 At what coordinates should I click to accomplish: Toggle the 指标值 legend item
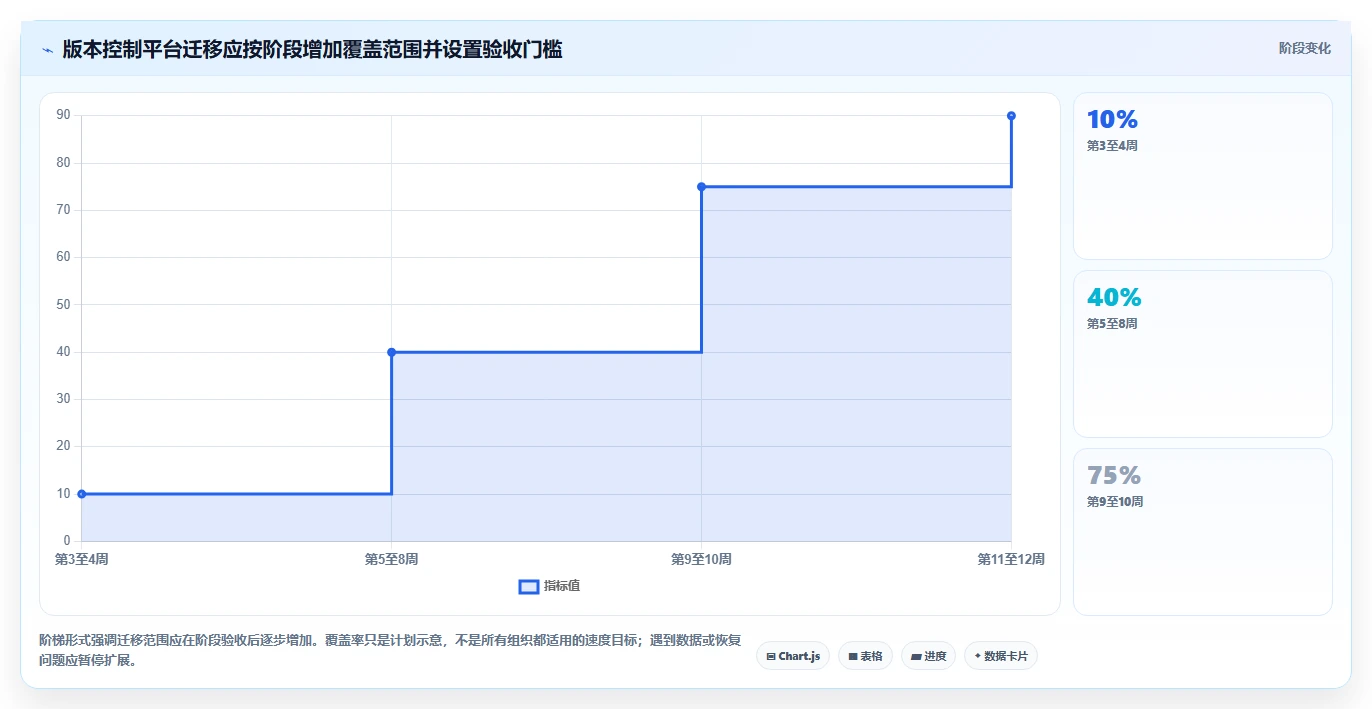click(549, 586)
